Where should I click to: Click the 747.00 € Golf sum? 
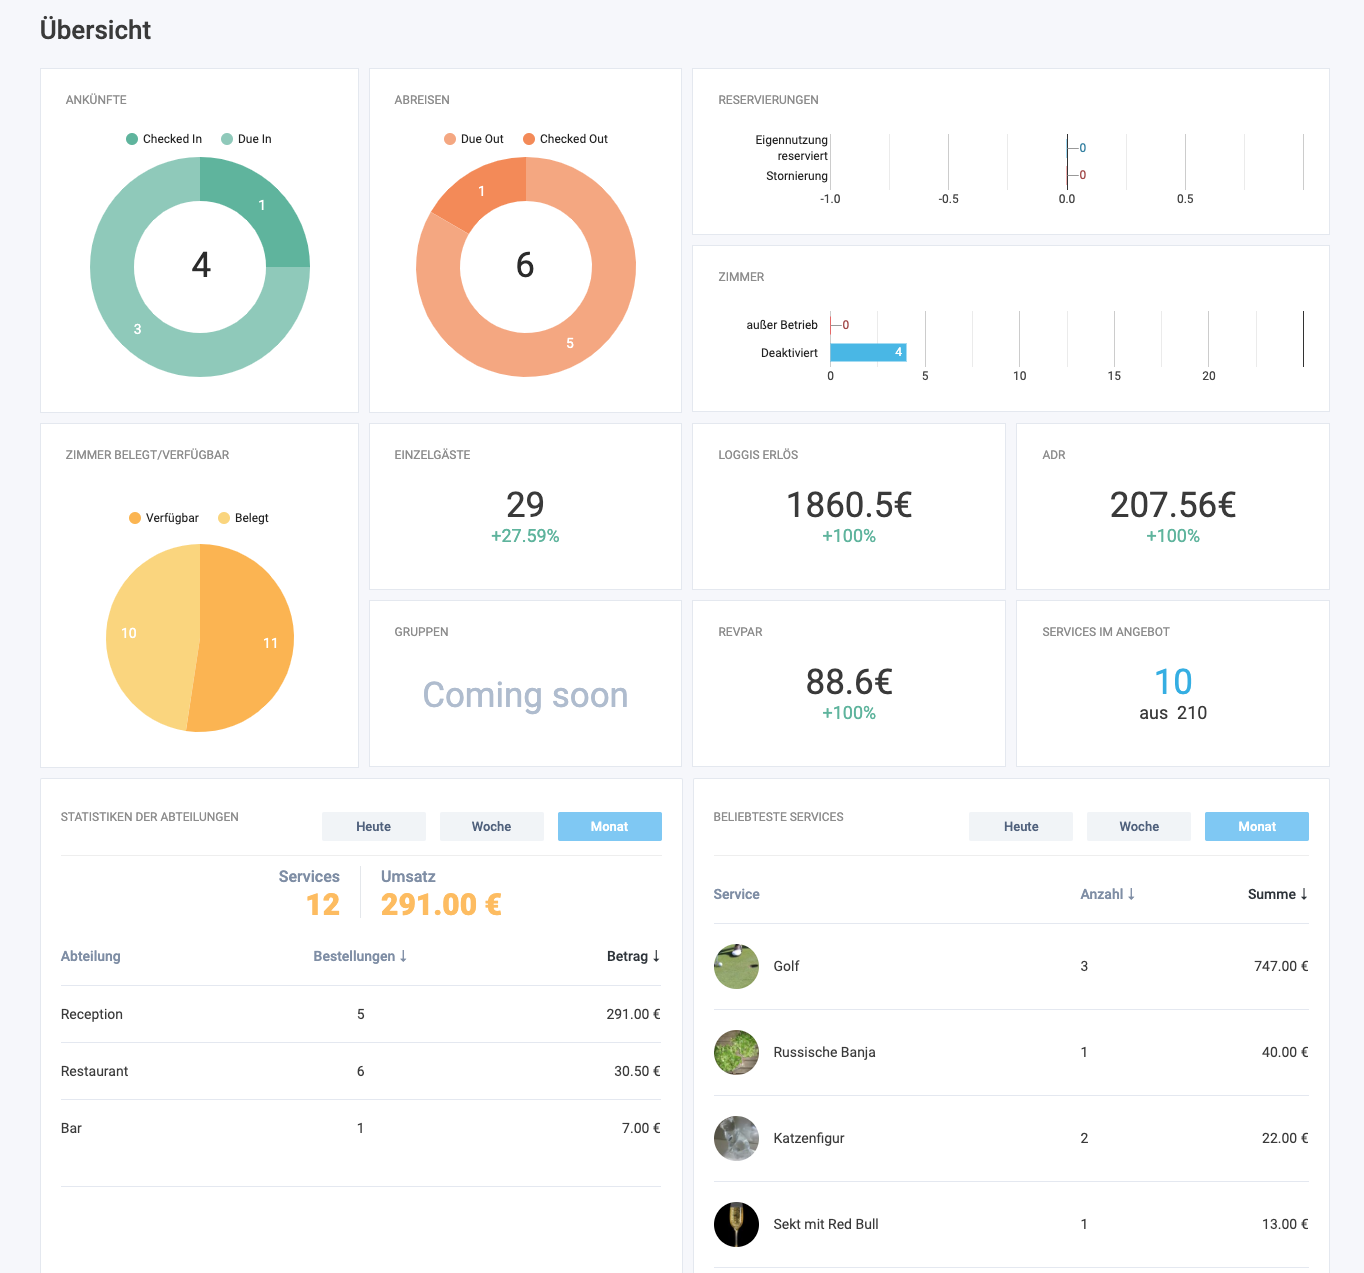(1281, 966)
